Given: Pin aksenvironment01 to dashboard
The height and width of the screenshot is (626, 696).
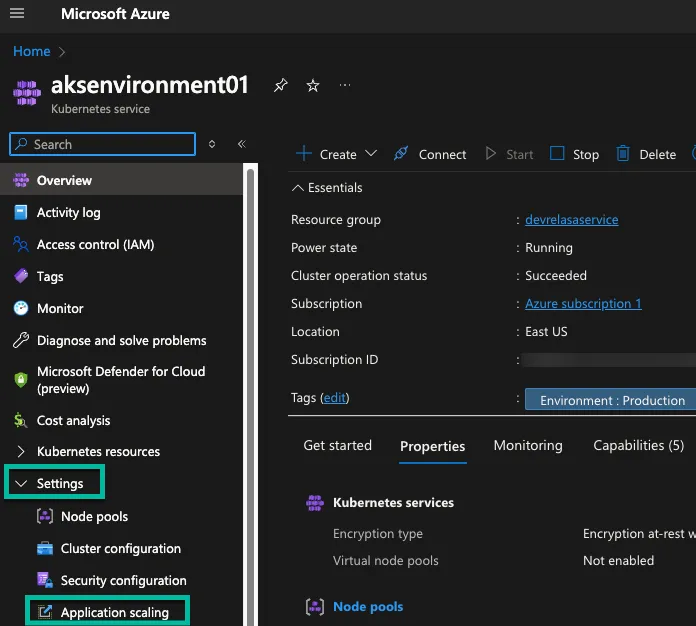Looking at the screenshot, I should coord(280,85).
